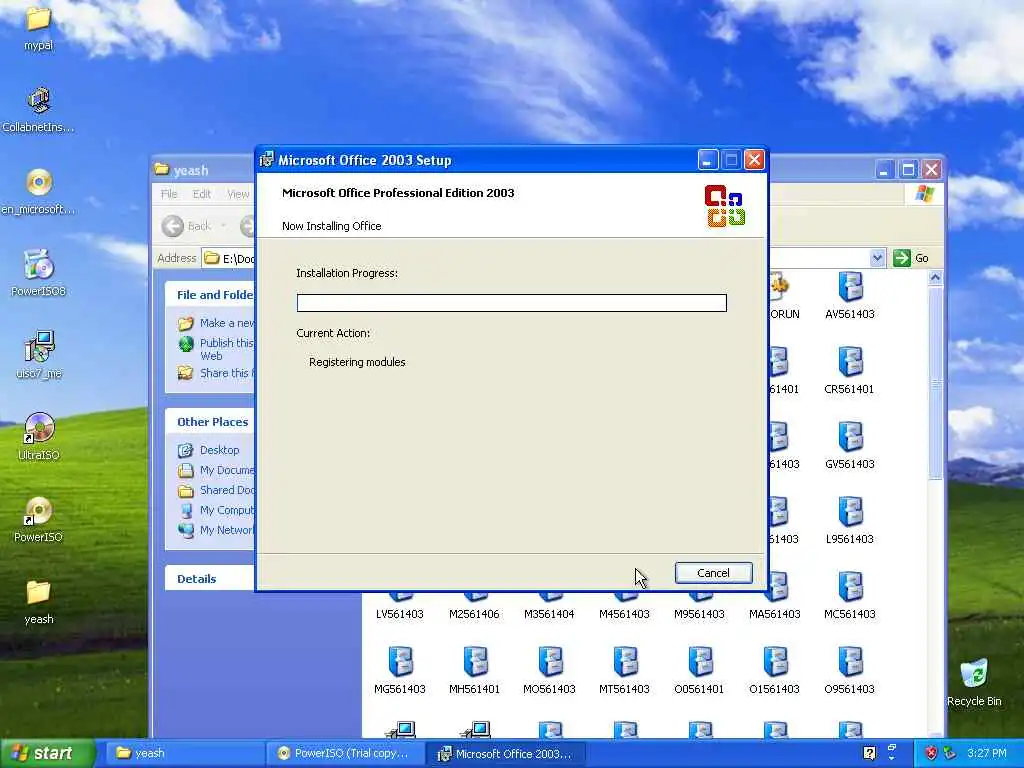Select the GV561403 cabinet file
1024x768 pixels.
[x=850, y=445]
